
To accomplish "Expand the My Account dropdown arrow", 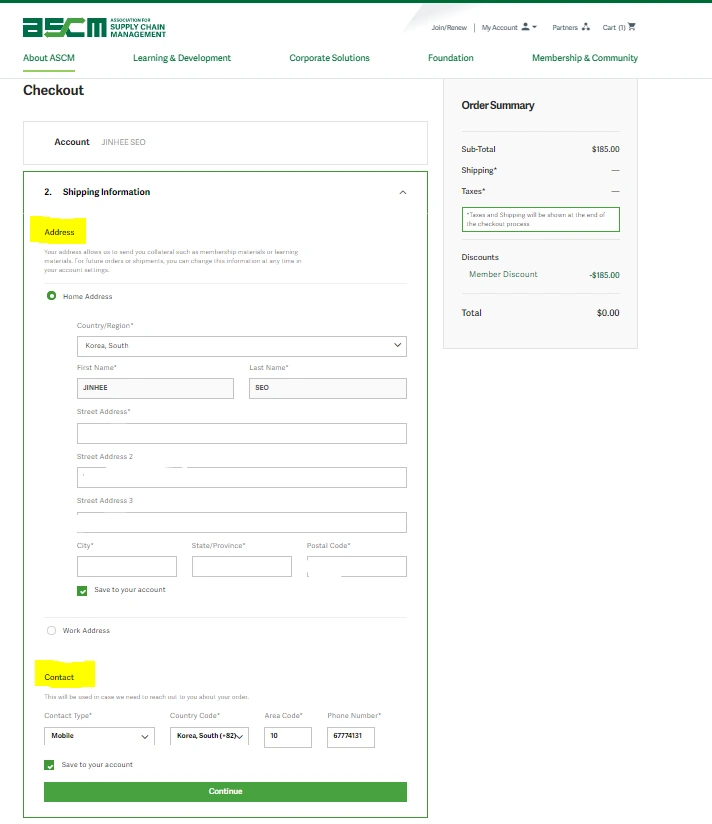I will (534, 27).
